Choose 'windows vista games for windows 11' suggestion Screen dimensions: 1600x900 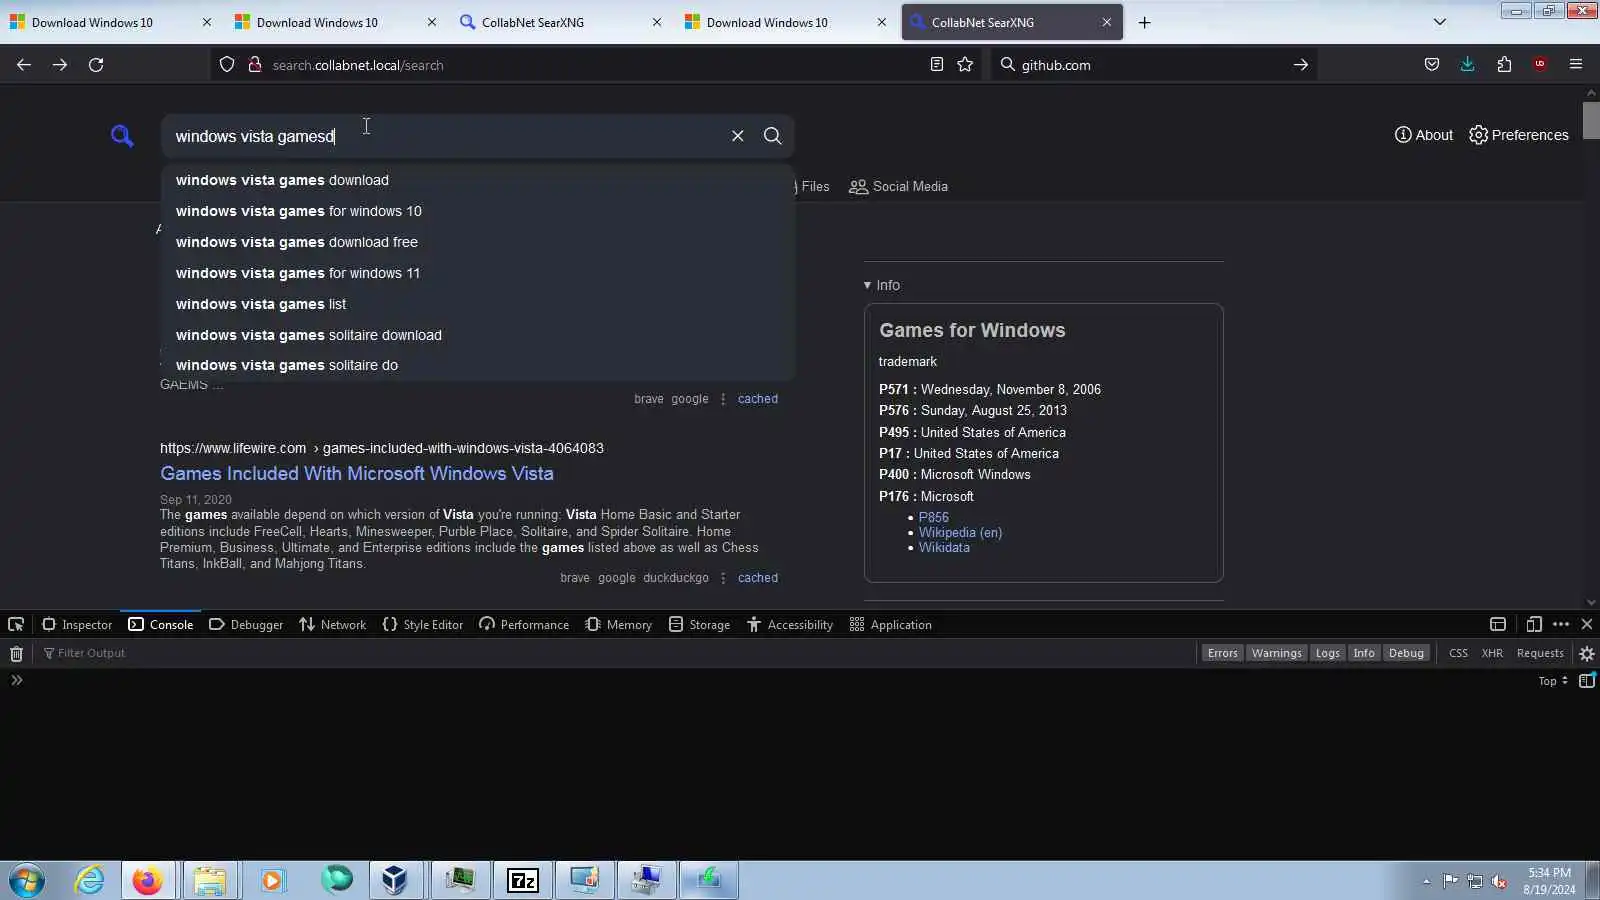pos(478,274)
